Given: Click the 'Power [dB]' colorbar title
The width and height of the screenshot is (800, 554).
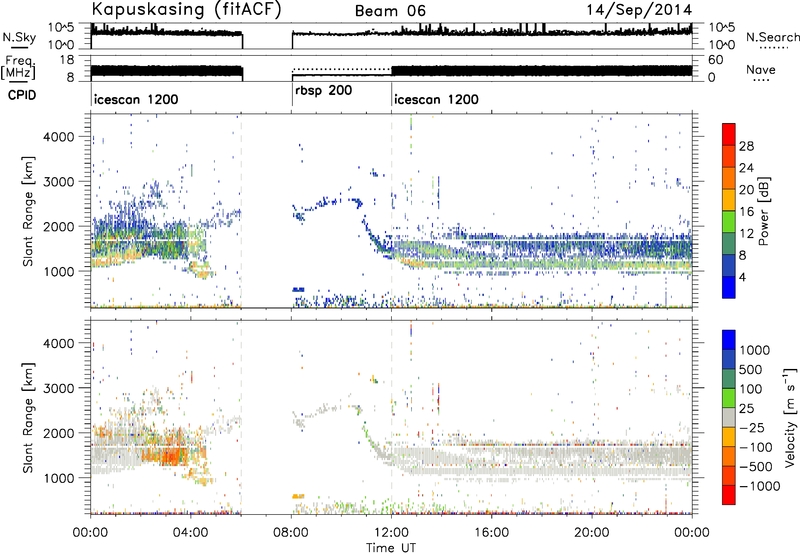Looking at the screenshot, I should tap(763, 211).
